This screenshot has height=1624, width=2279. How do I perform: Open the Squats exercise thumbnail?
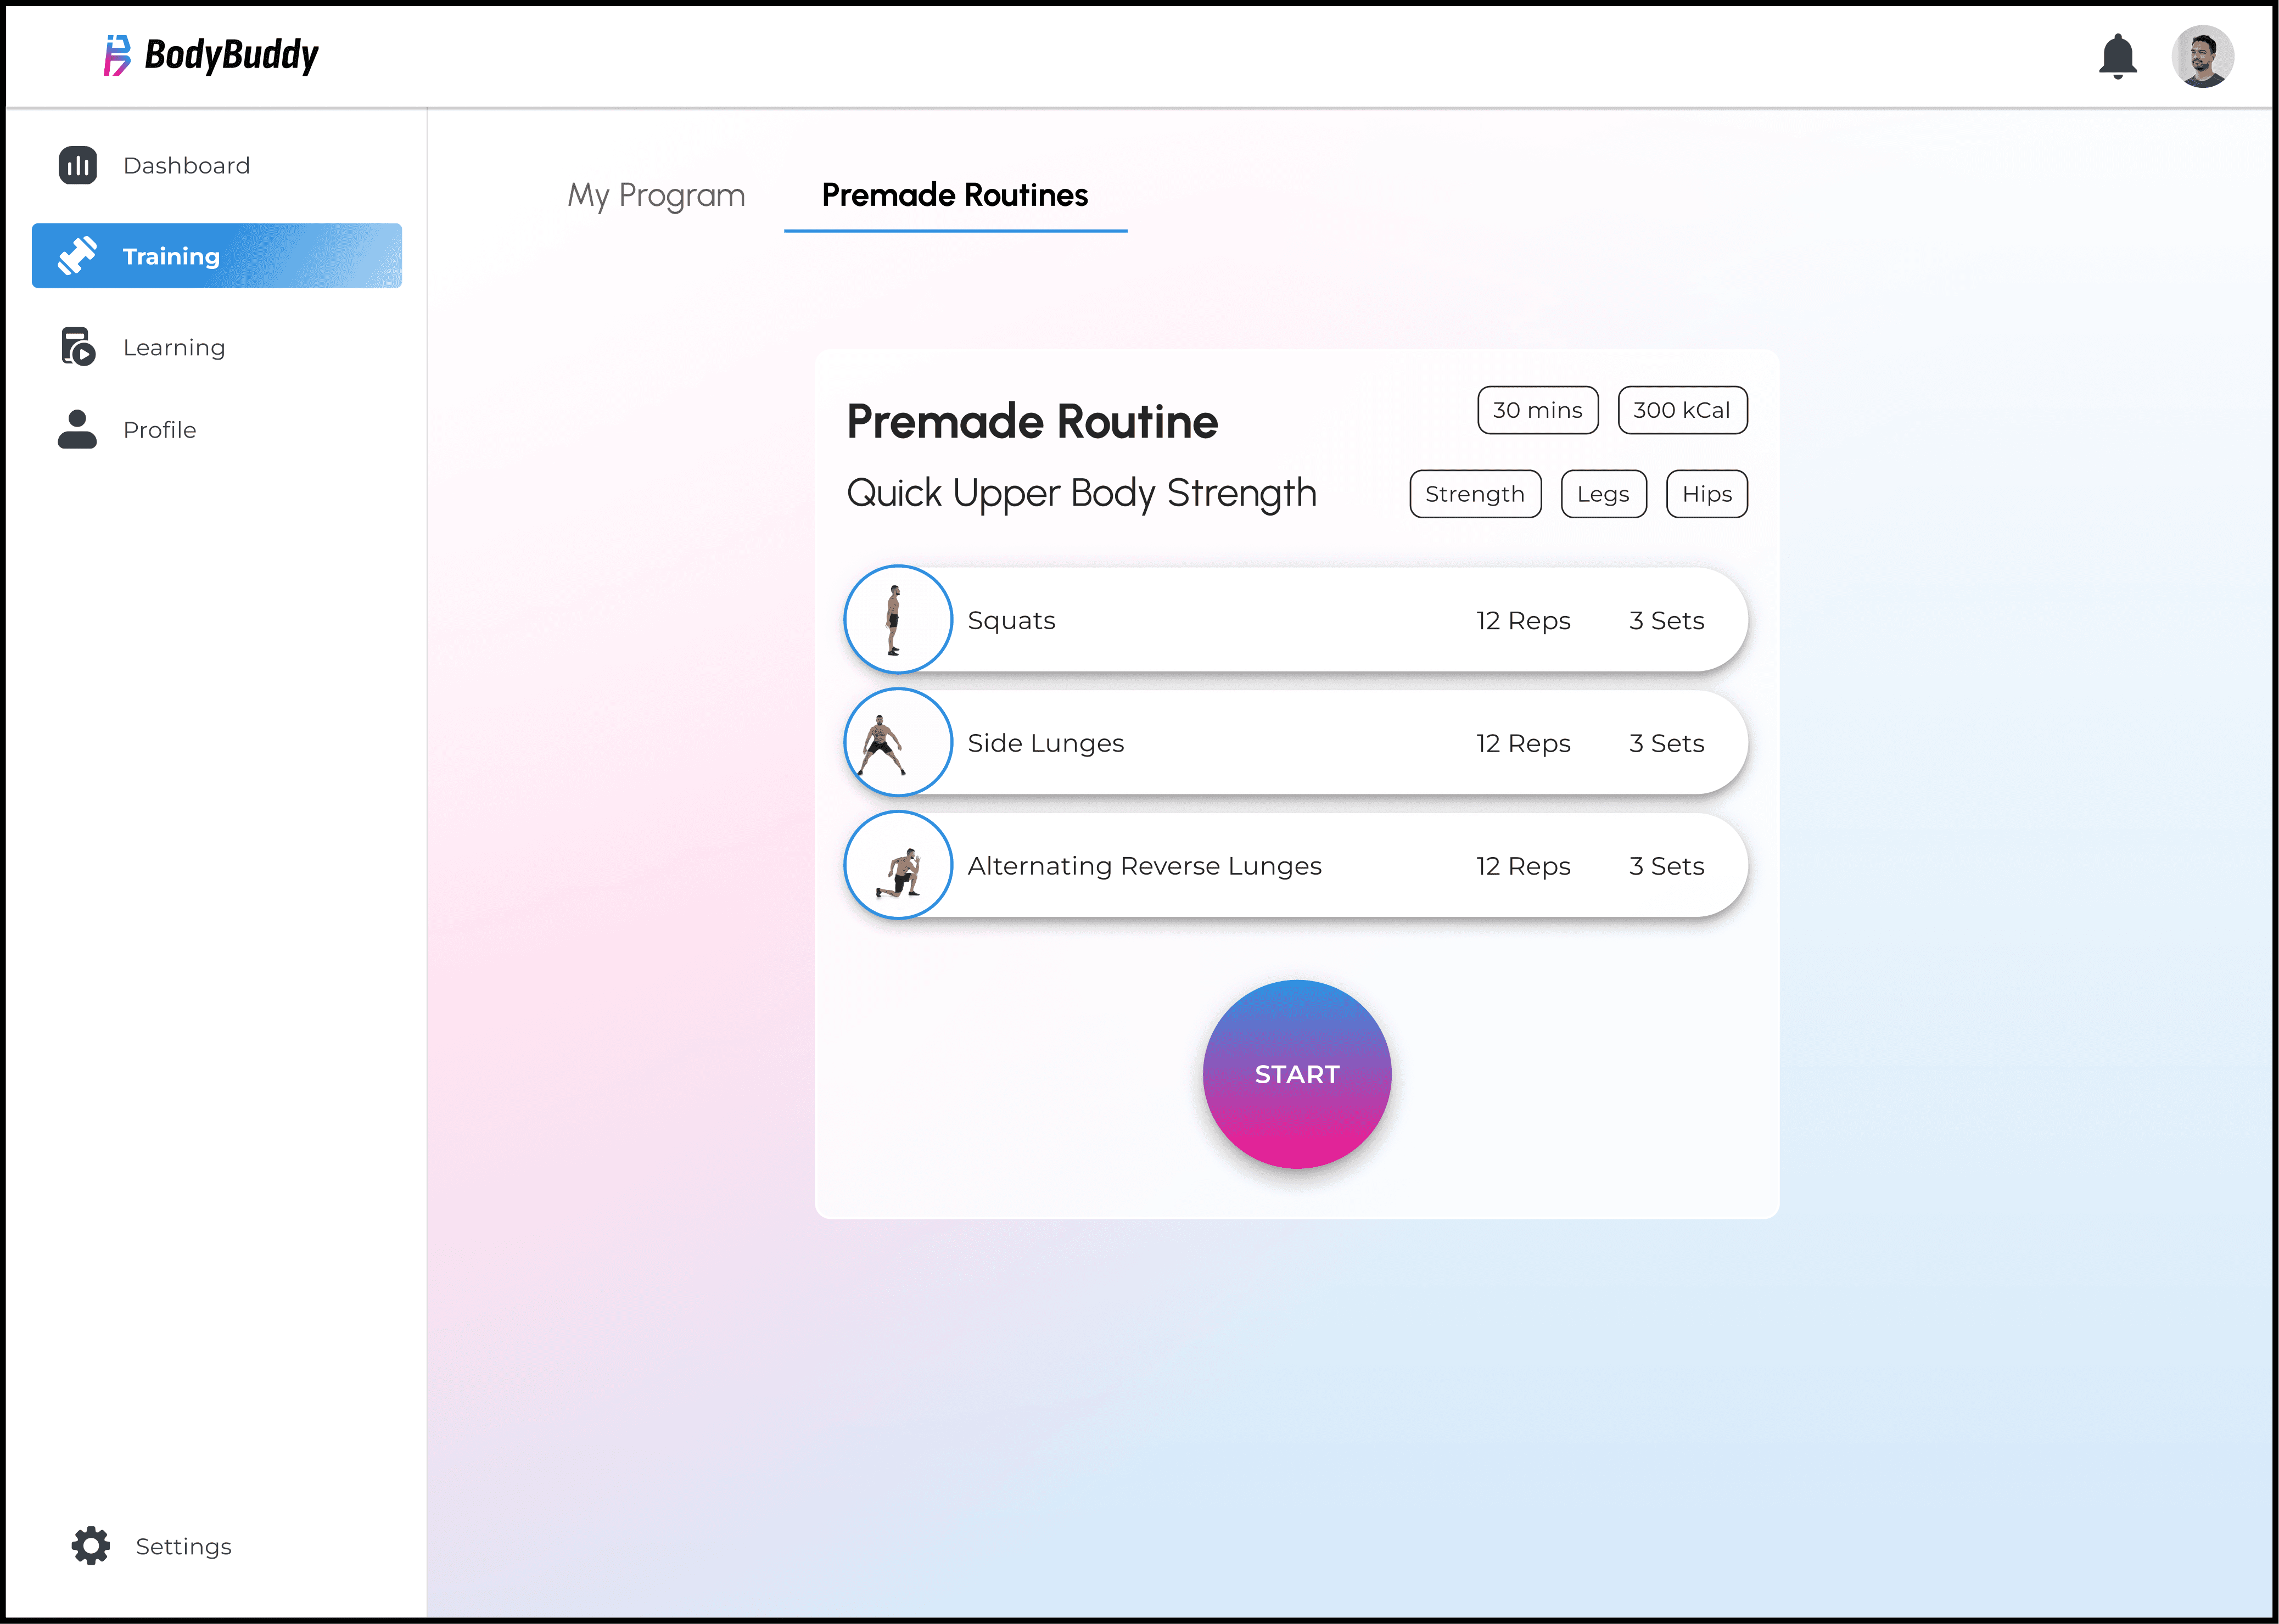pos(897,620)
